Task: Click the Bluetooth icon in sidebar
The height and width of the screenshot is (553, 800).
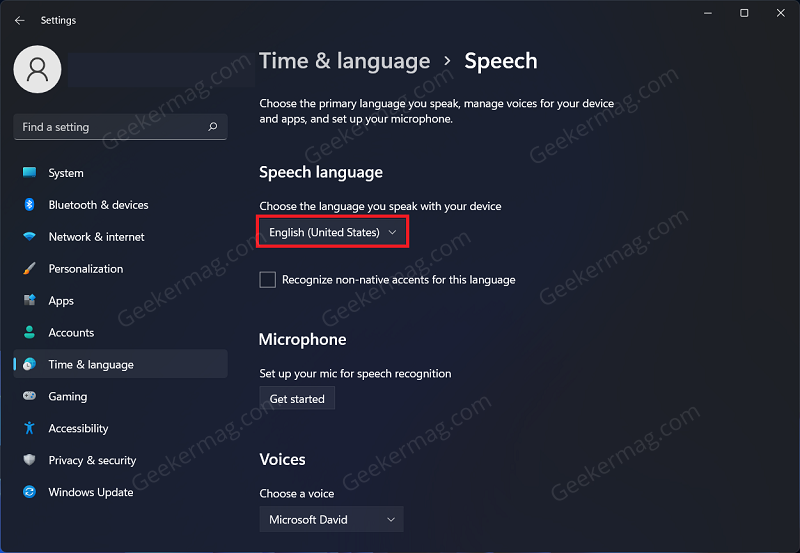Action: tap(30, 205)
